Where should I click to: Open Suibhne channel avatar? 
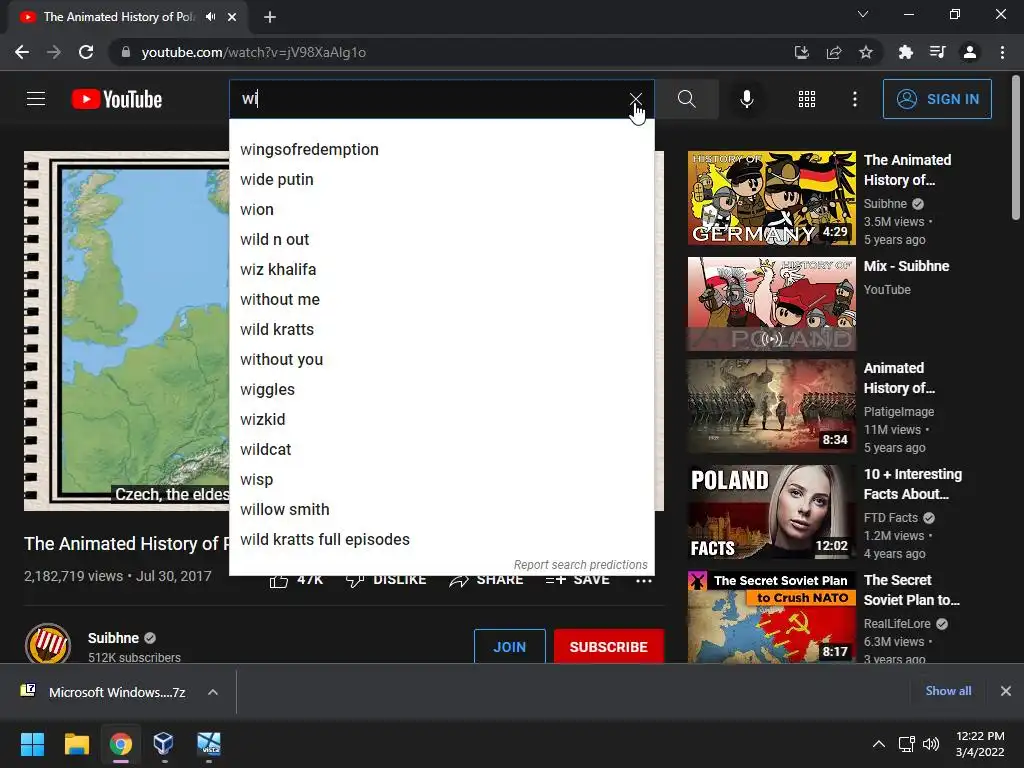tap(48, 644)
